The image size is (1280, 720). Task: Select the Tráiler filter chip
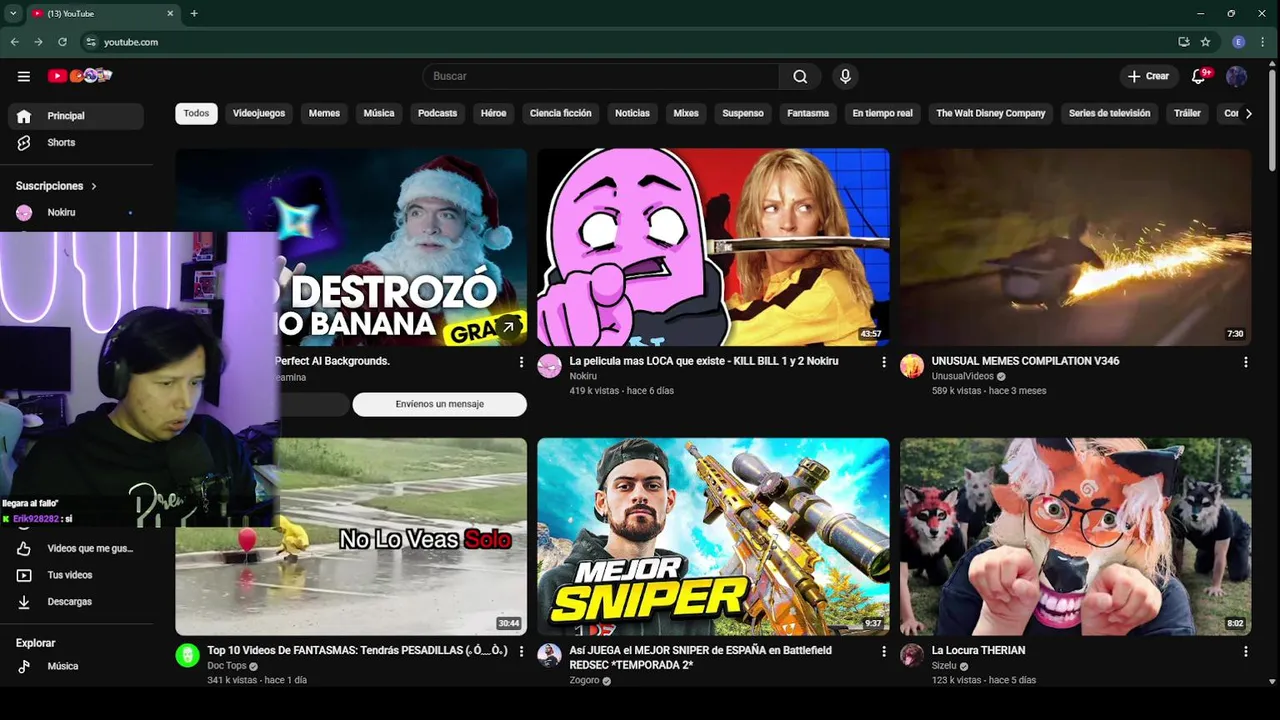click(1187, 113)
